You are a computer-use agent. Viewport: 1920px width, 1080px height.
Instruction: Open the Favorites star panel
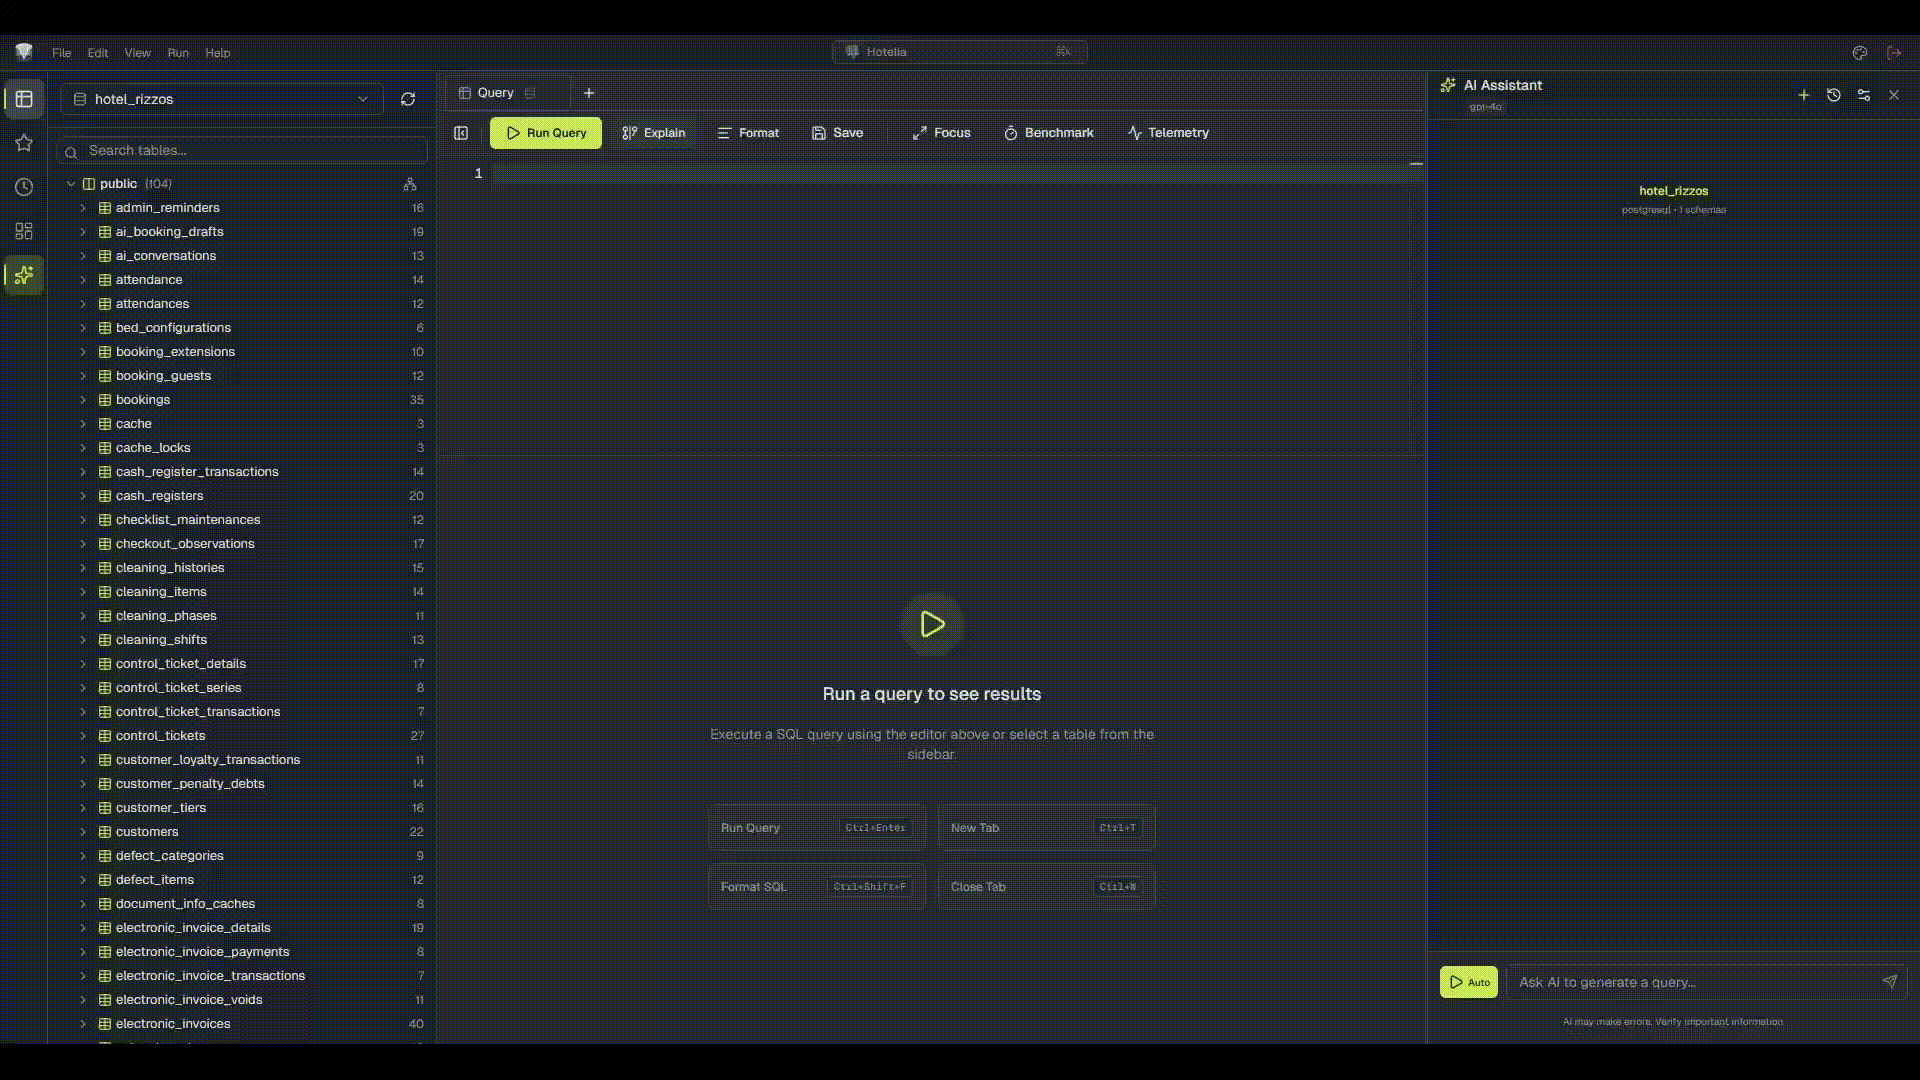(23, 143)
